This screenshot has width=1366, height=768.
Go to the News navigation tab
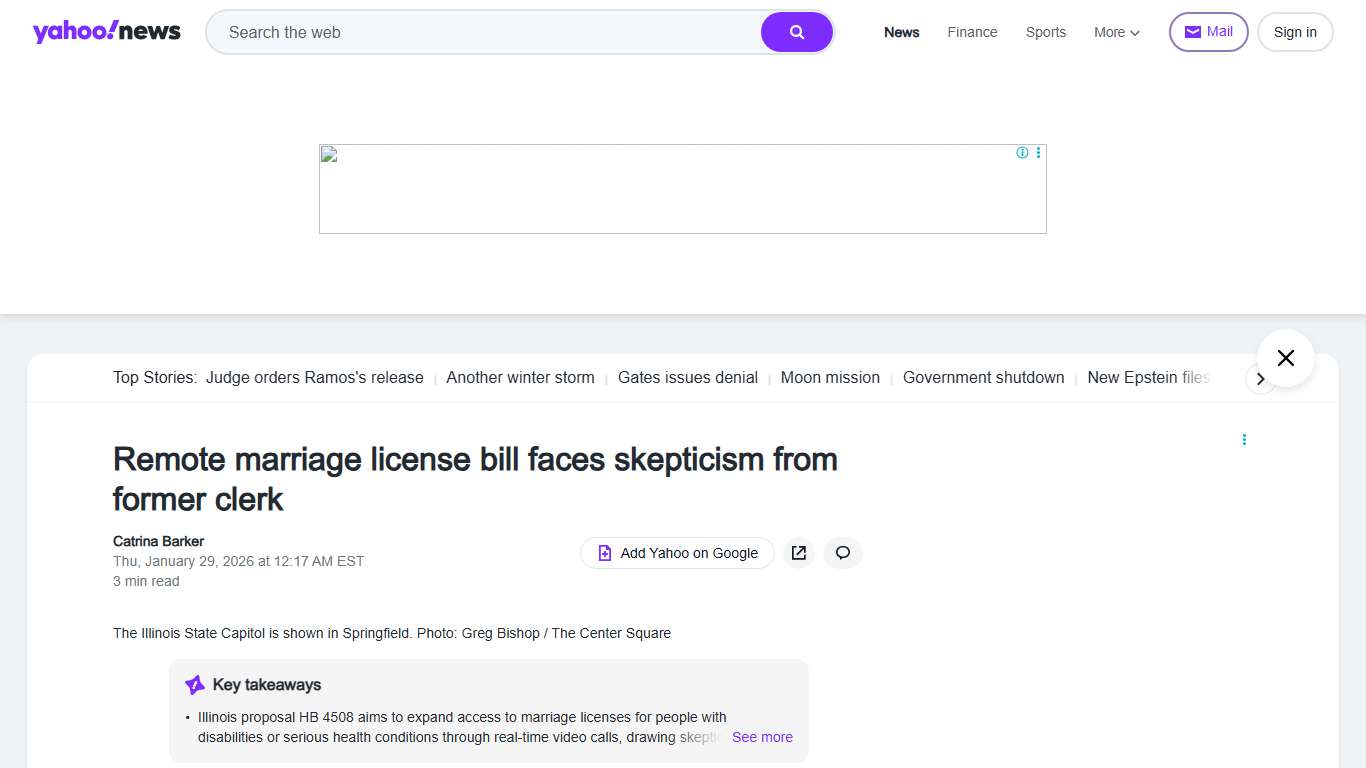[901, 32]
